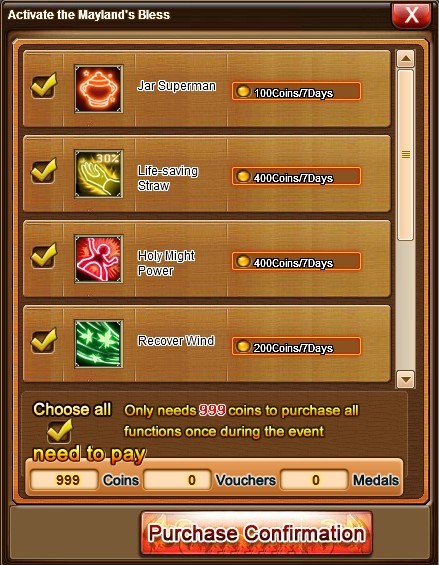The width and height of the screenshot is (439, 565).
Task: Close the Mayland's Bless dialog
Action: pos(411,15)
